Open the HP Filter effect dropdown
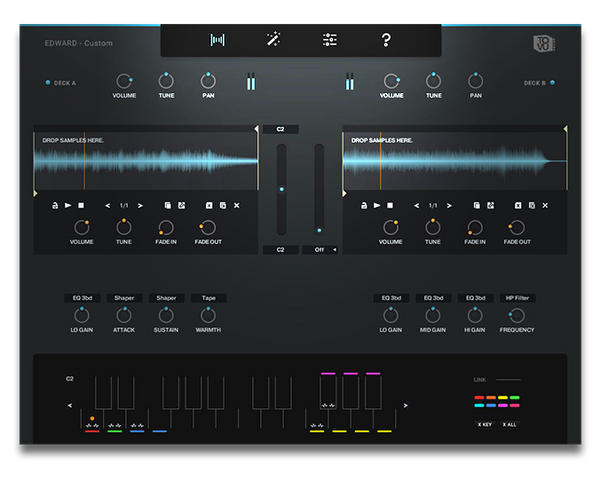 tap(517, 298)
